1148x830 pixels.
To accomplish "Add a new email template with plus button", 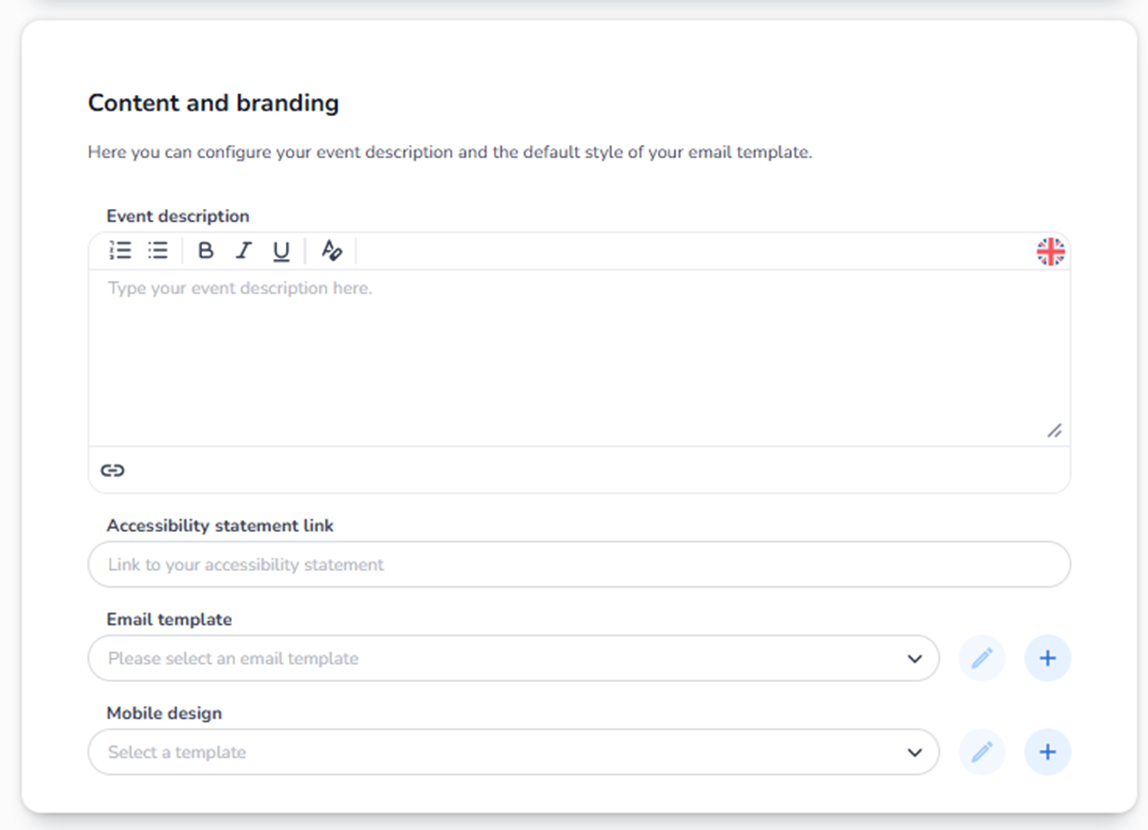I will click(1047, 658).
